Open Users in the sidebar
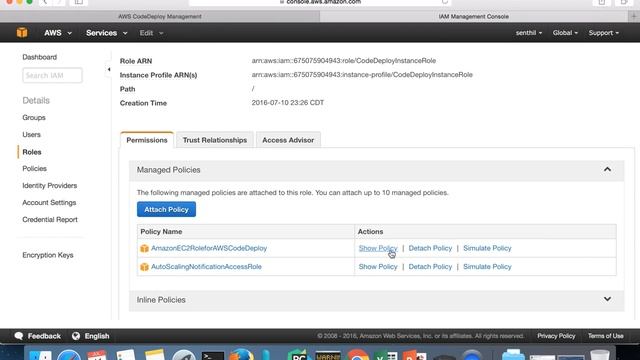 [31, 135]
